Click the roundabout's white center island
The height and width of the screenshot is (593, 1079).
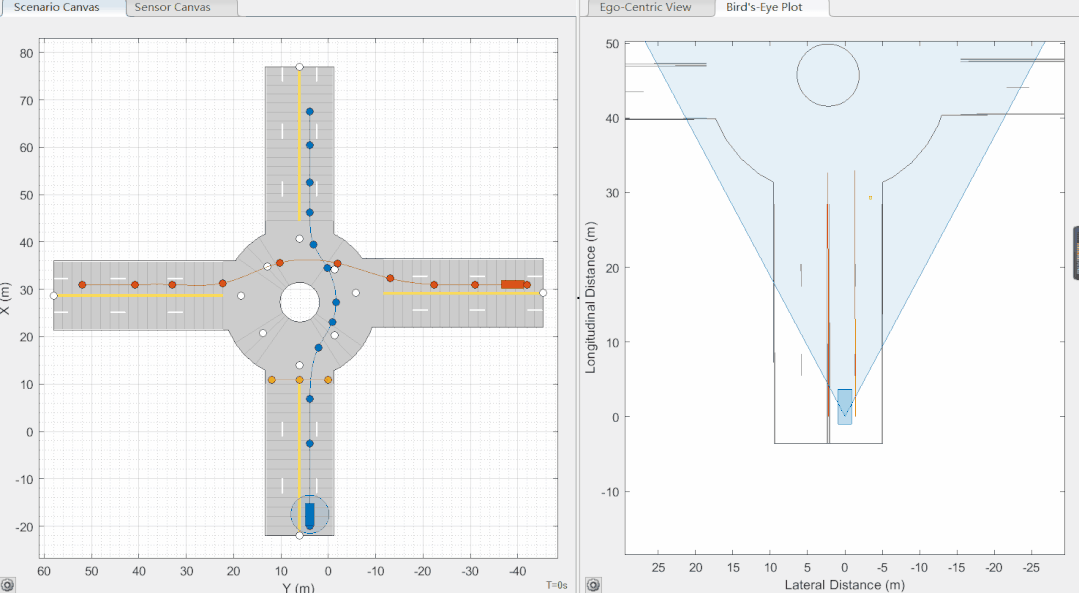tap(299, 302)
